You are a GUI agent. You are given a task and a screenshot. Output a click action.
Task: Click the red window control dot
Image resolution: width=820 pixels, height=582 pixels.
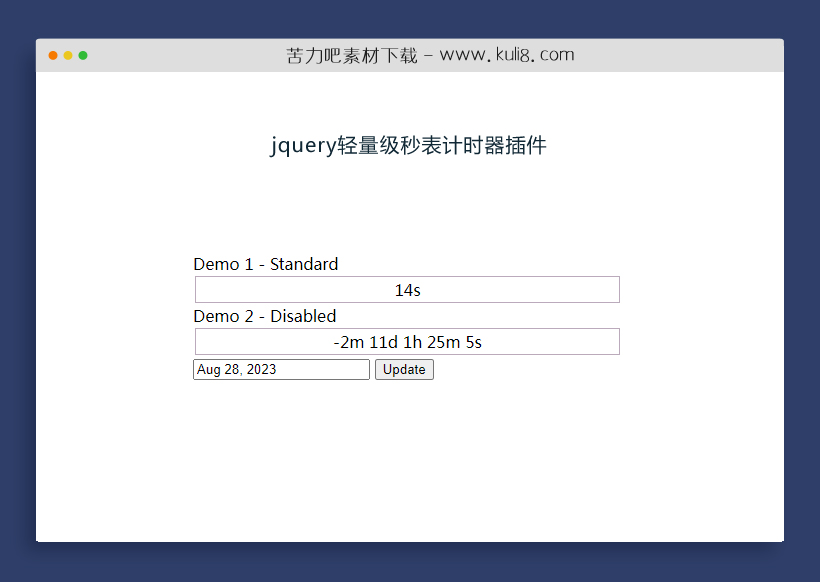52,56
